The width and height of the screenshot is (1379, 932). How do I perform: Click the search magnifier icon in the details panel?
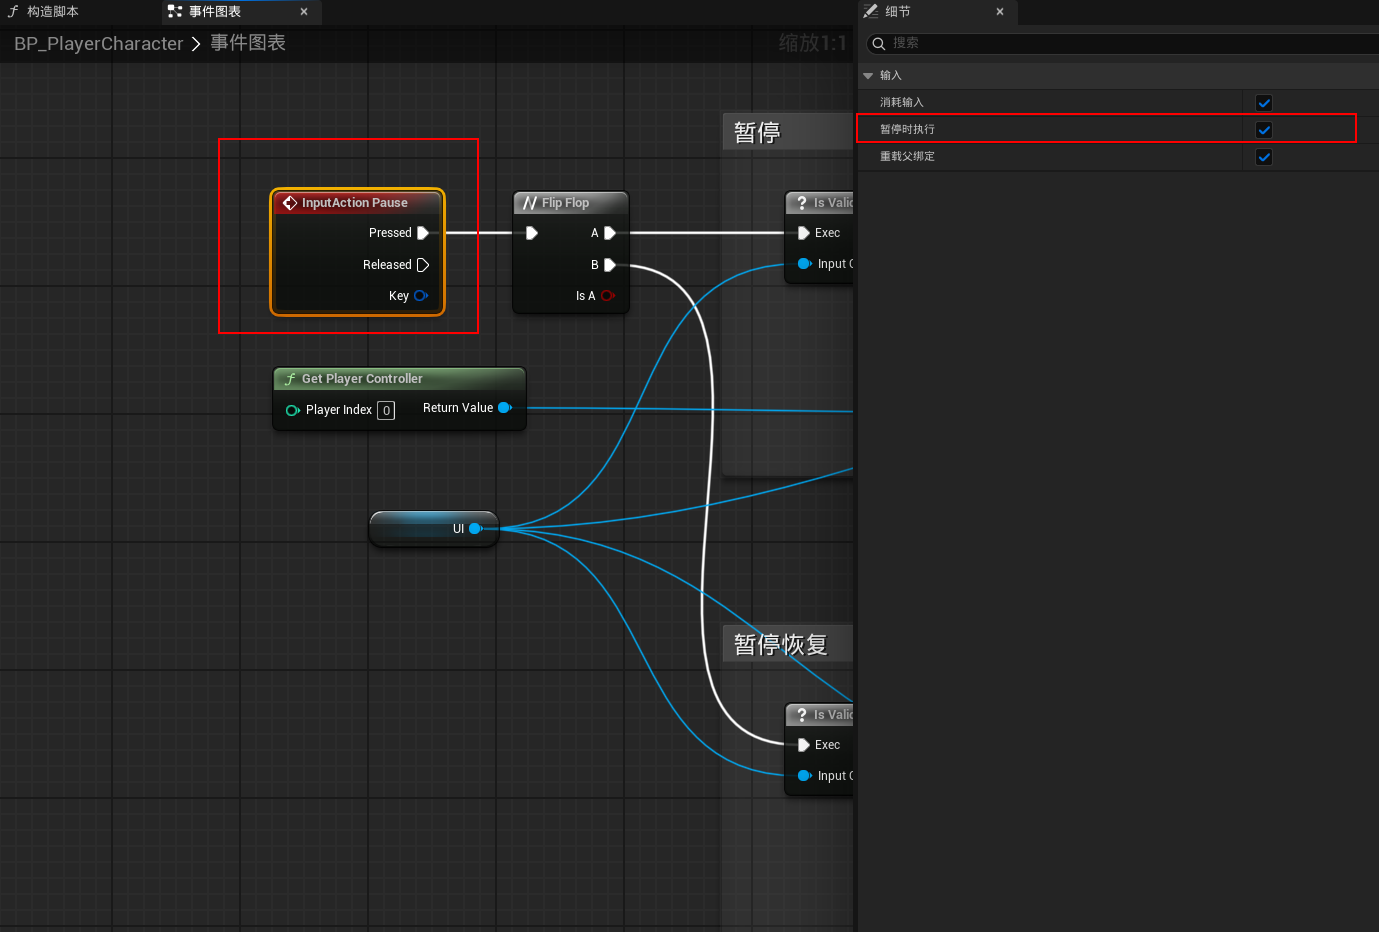coord(879,43)
